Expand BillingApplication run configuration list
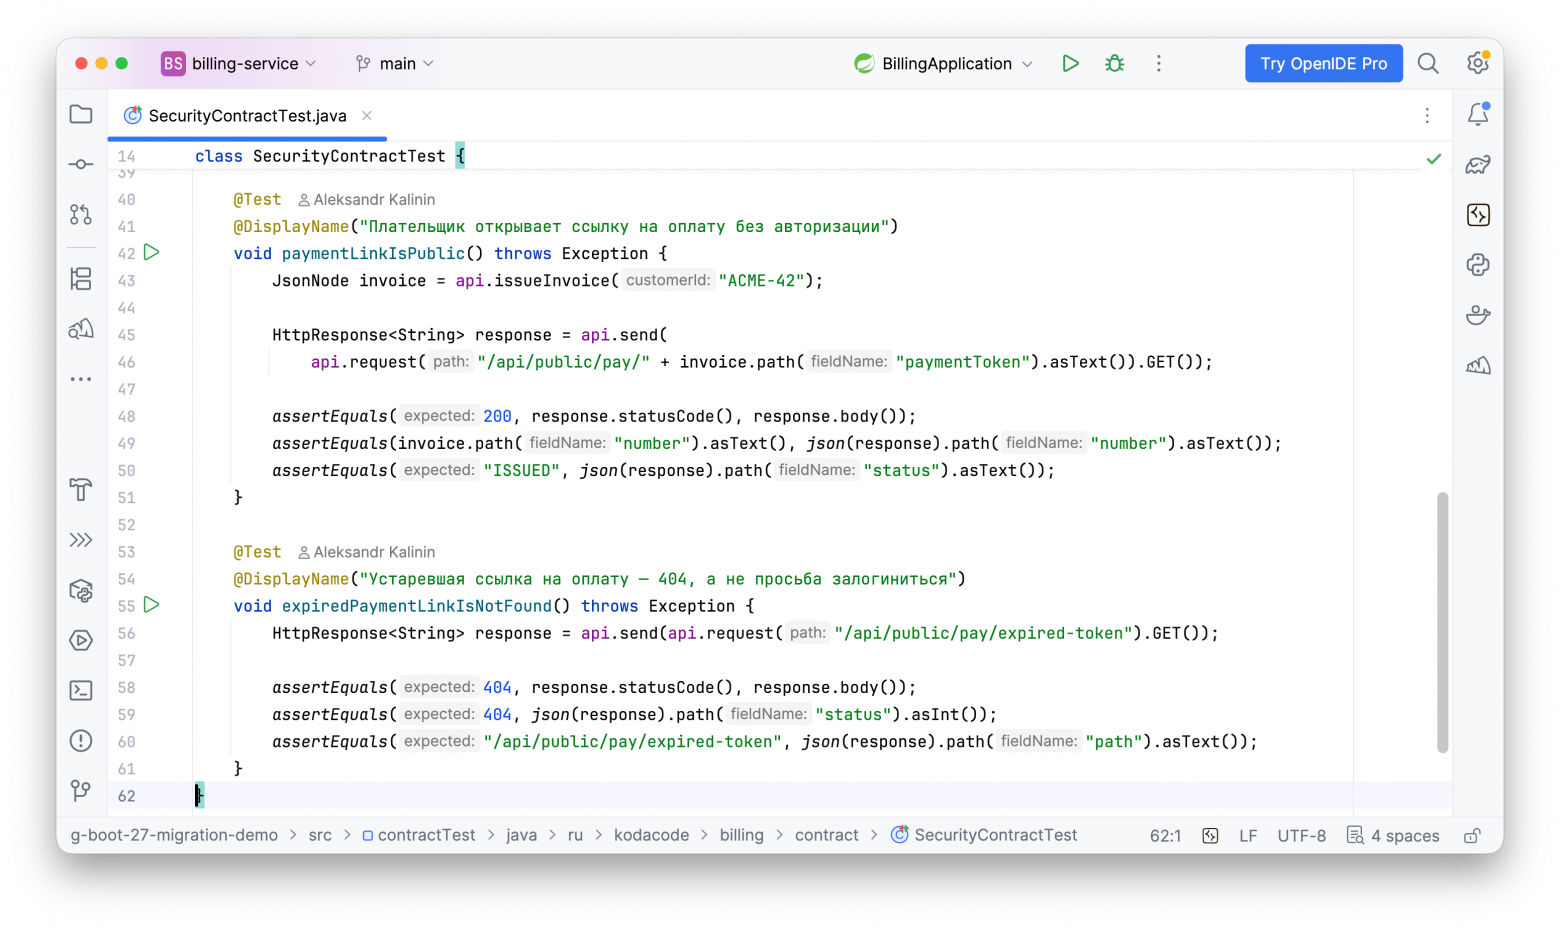Screen dimensions: 1560x928 tap(944, 63)
